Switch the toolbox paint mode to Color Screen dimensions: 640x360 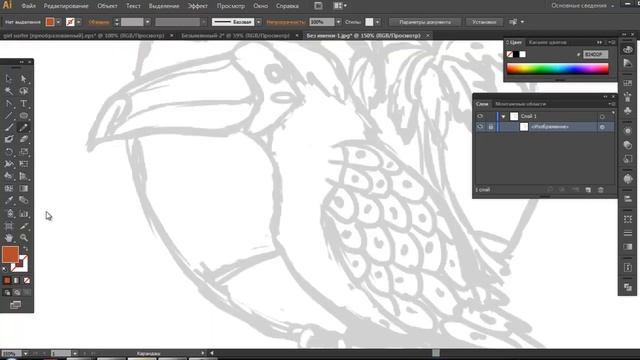[x=7, y=280]
